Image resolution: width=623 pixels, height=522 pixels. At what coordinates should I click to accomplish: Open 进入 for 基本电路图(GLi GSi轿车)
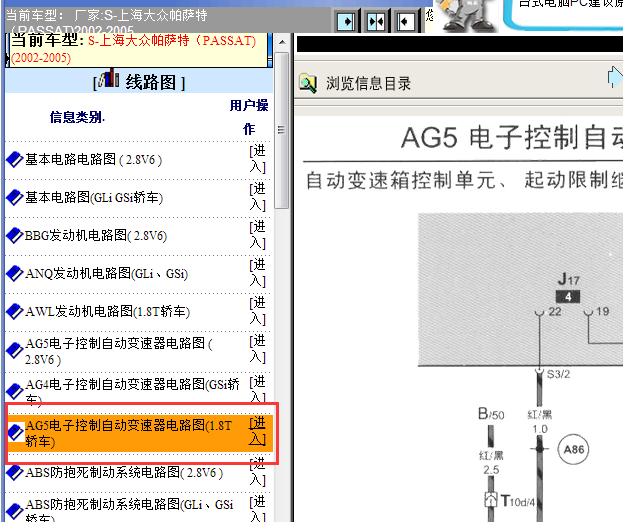[257, 197]
